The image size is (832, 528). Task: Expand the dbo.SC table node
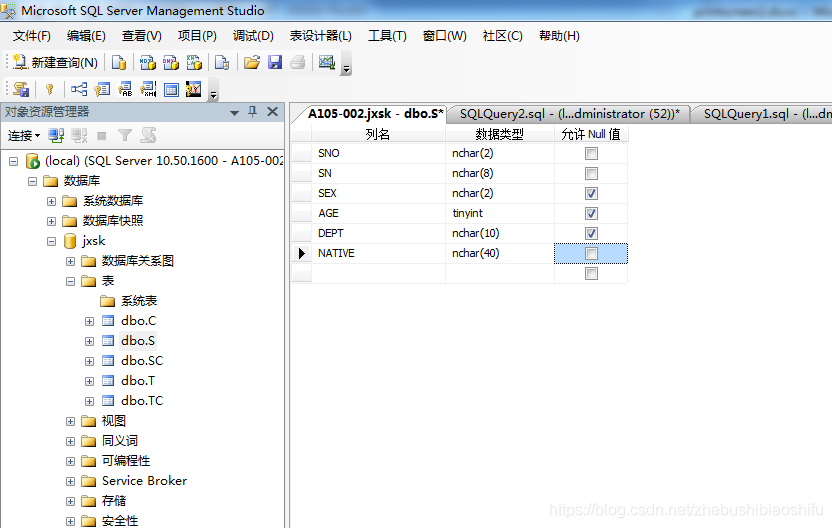pos(90,361)
